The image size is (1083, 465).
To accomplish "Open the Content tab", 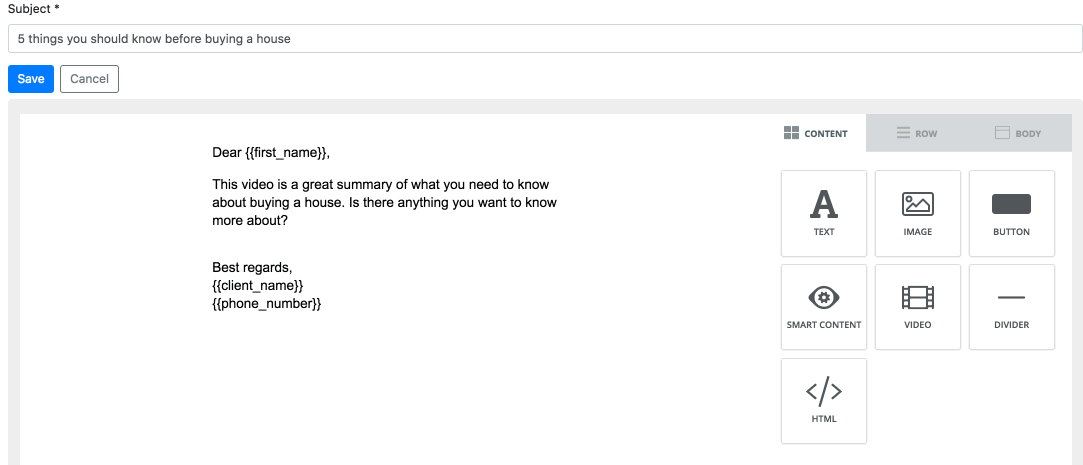I will click(816, 133).
